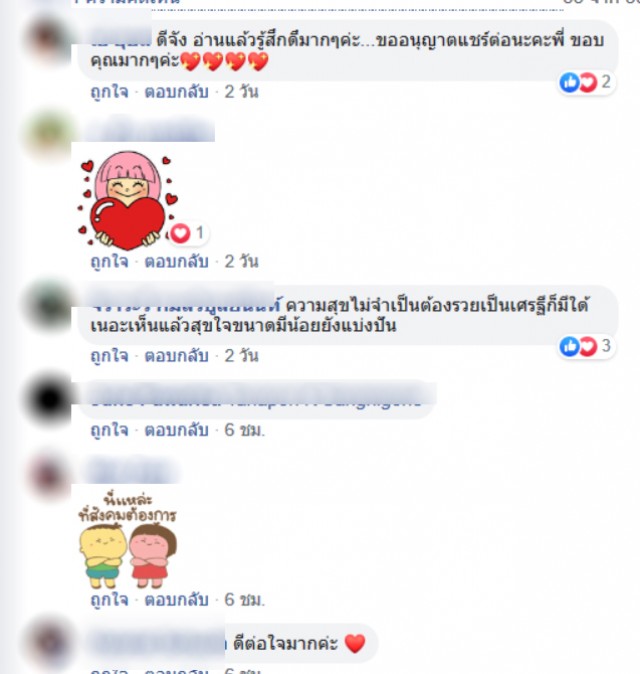The image size is (640, 674).
Task: Like the blurred tagged-names comment from 6 ชม.
Action: pyautogui.click(x=109, y=430)
